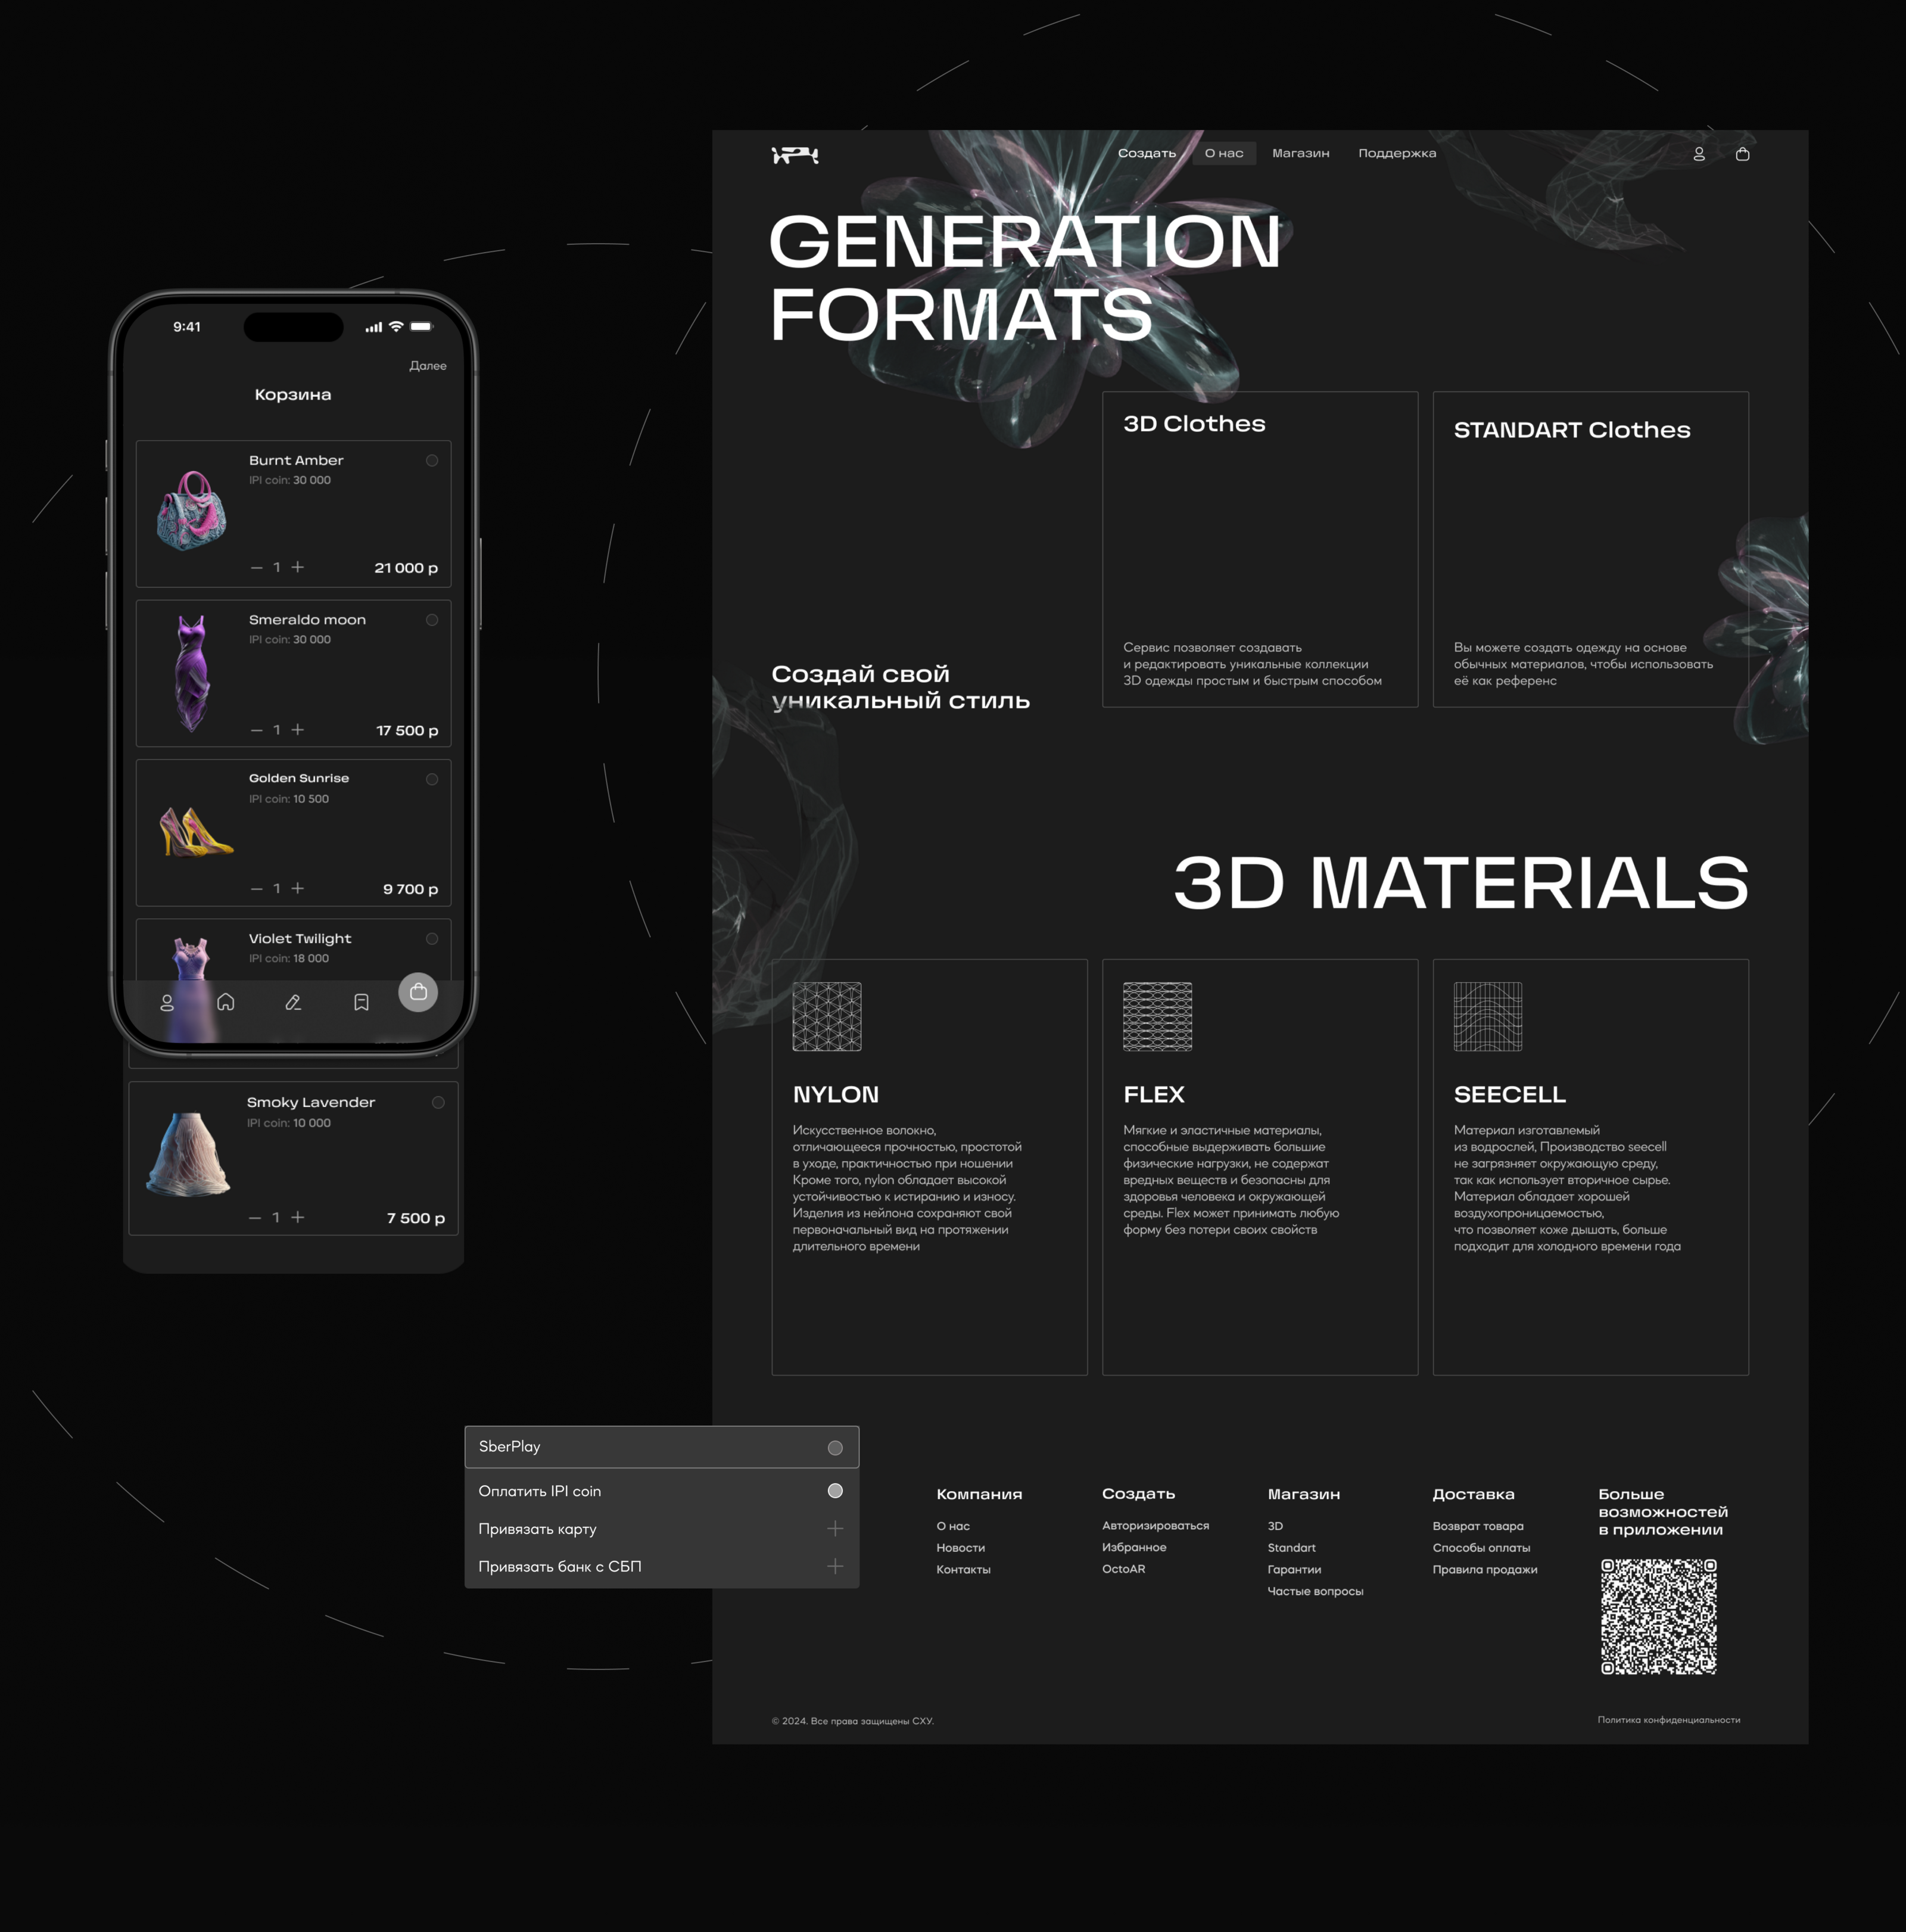1906x1932 pixels.
Task: Tap the bookmark icon in phone nav bar
Action: [x=361, y=1002]
